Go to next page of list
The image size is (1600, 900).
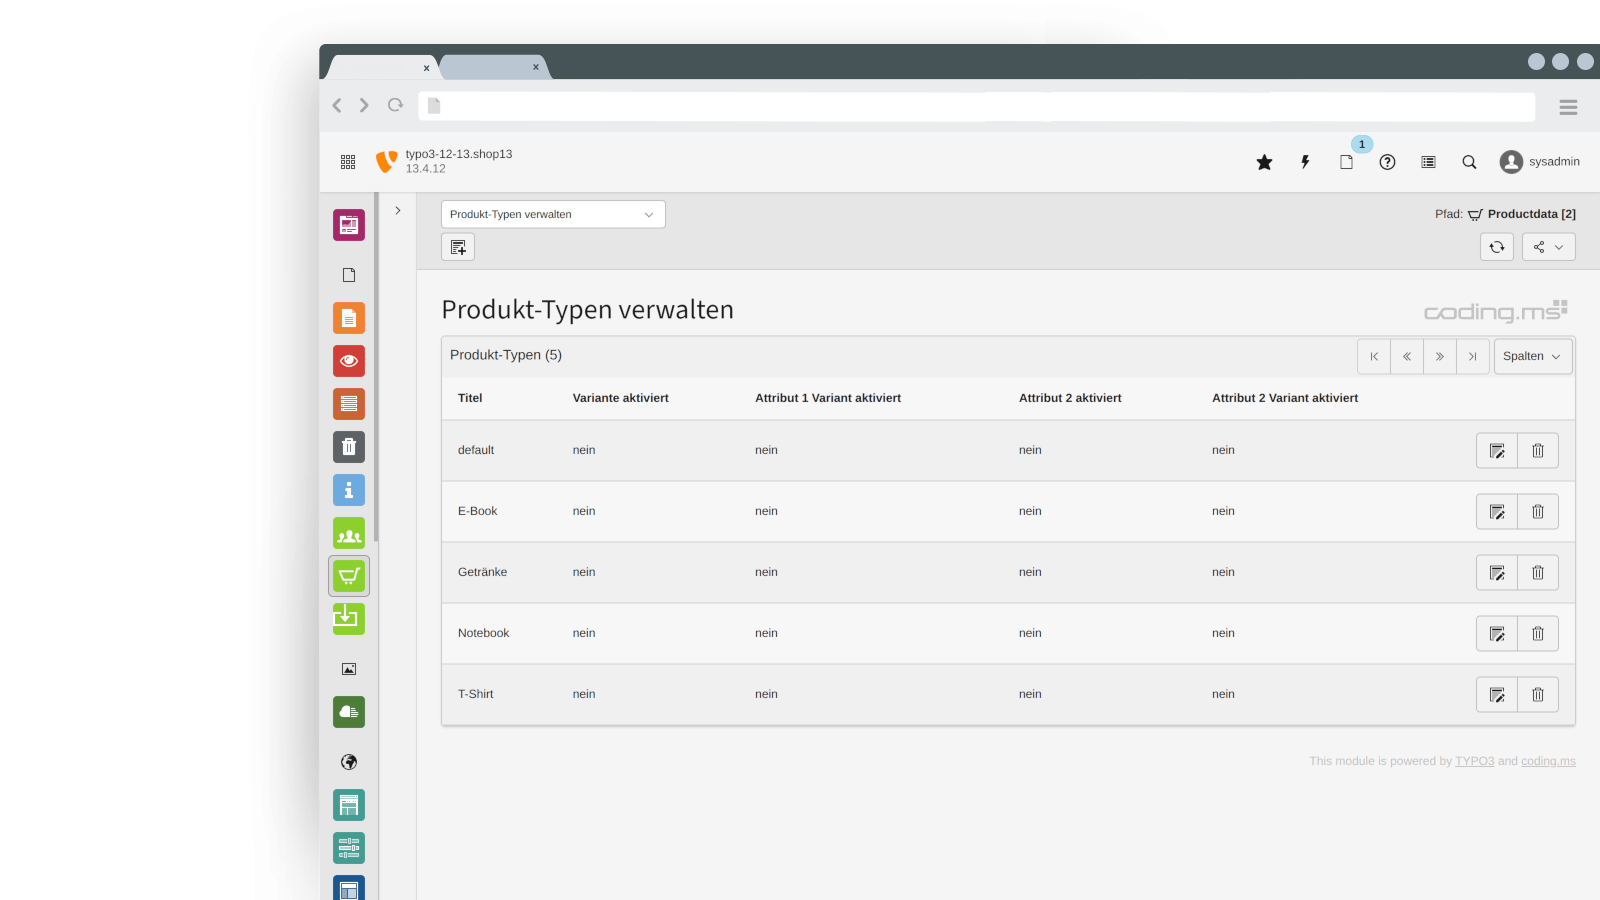point(1440,356)
